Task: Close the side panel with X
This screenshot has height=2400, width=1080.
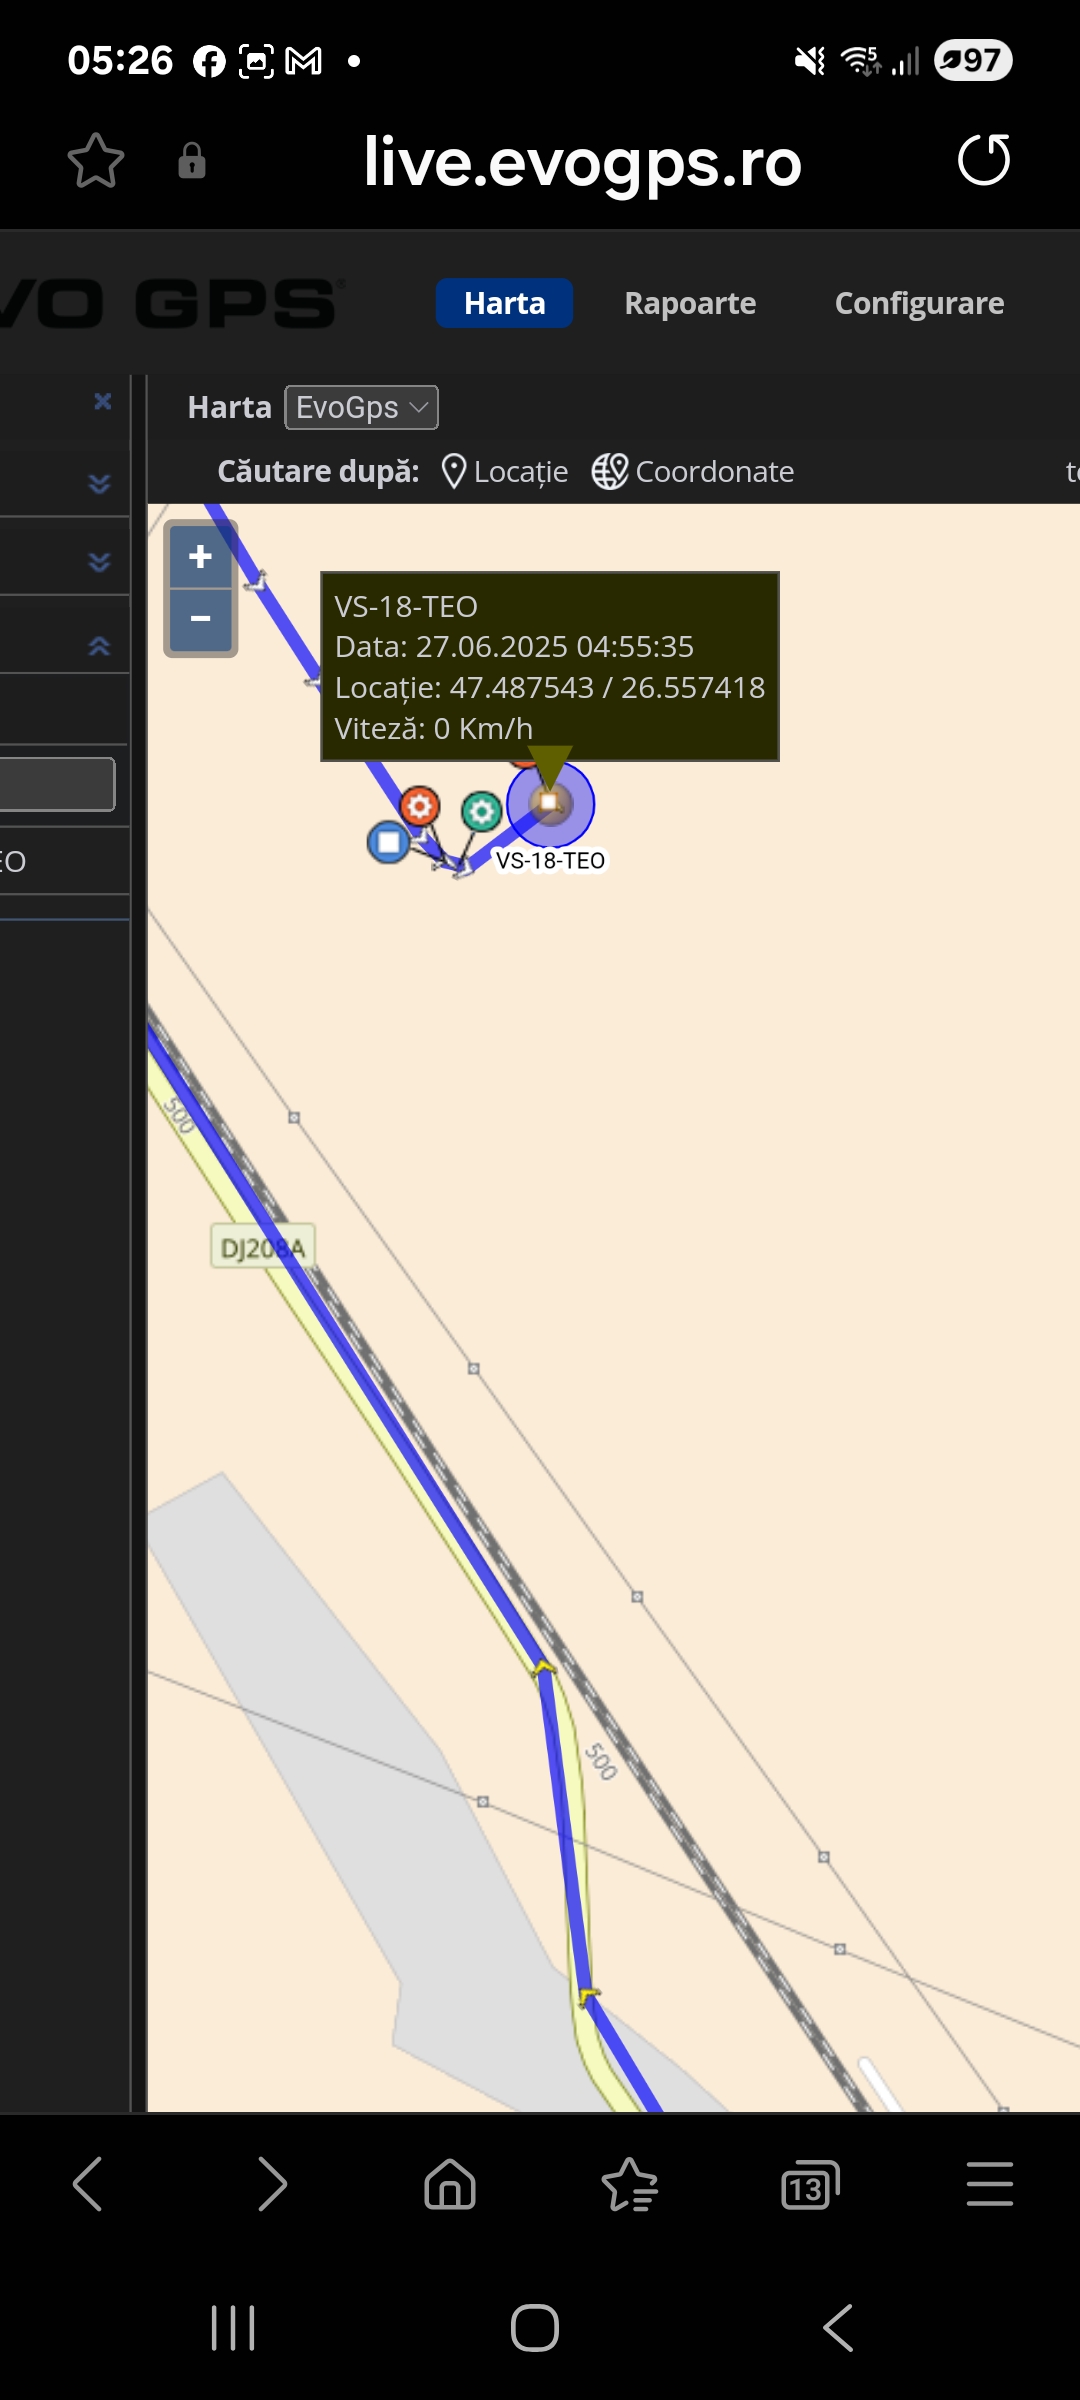Action: pyautogui.click(x=102, y=401)
